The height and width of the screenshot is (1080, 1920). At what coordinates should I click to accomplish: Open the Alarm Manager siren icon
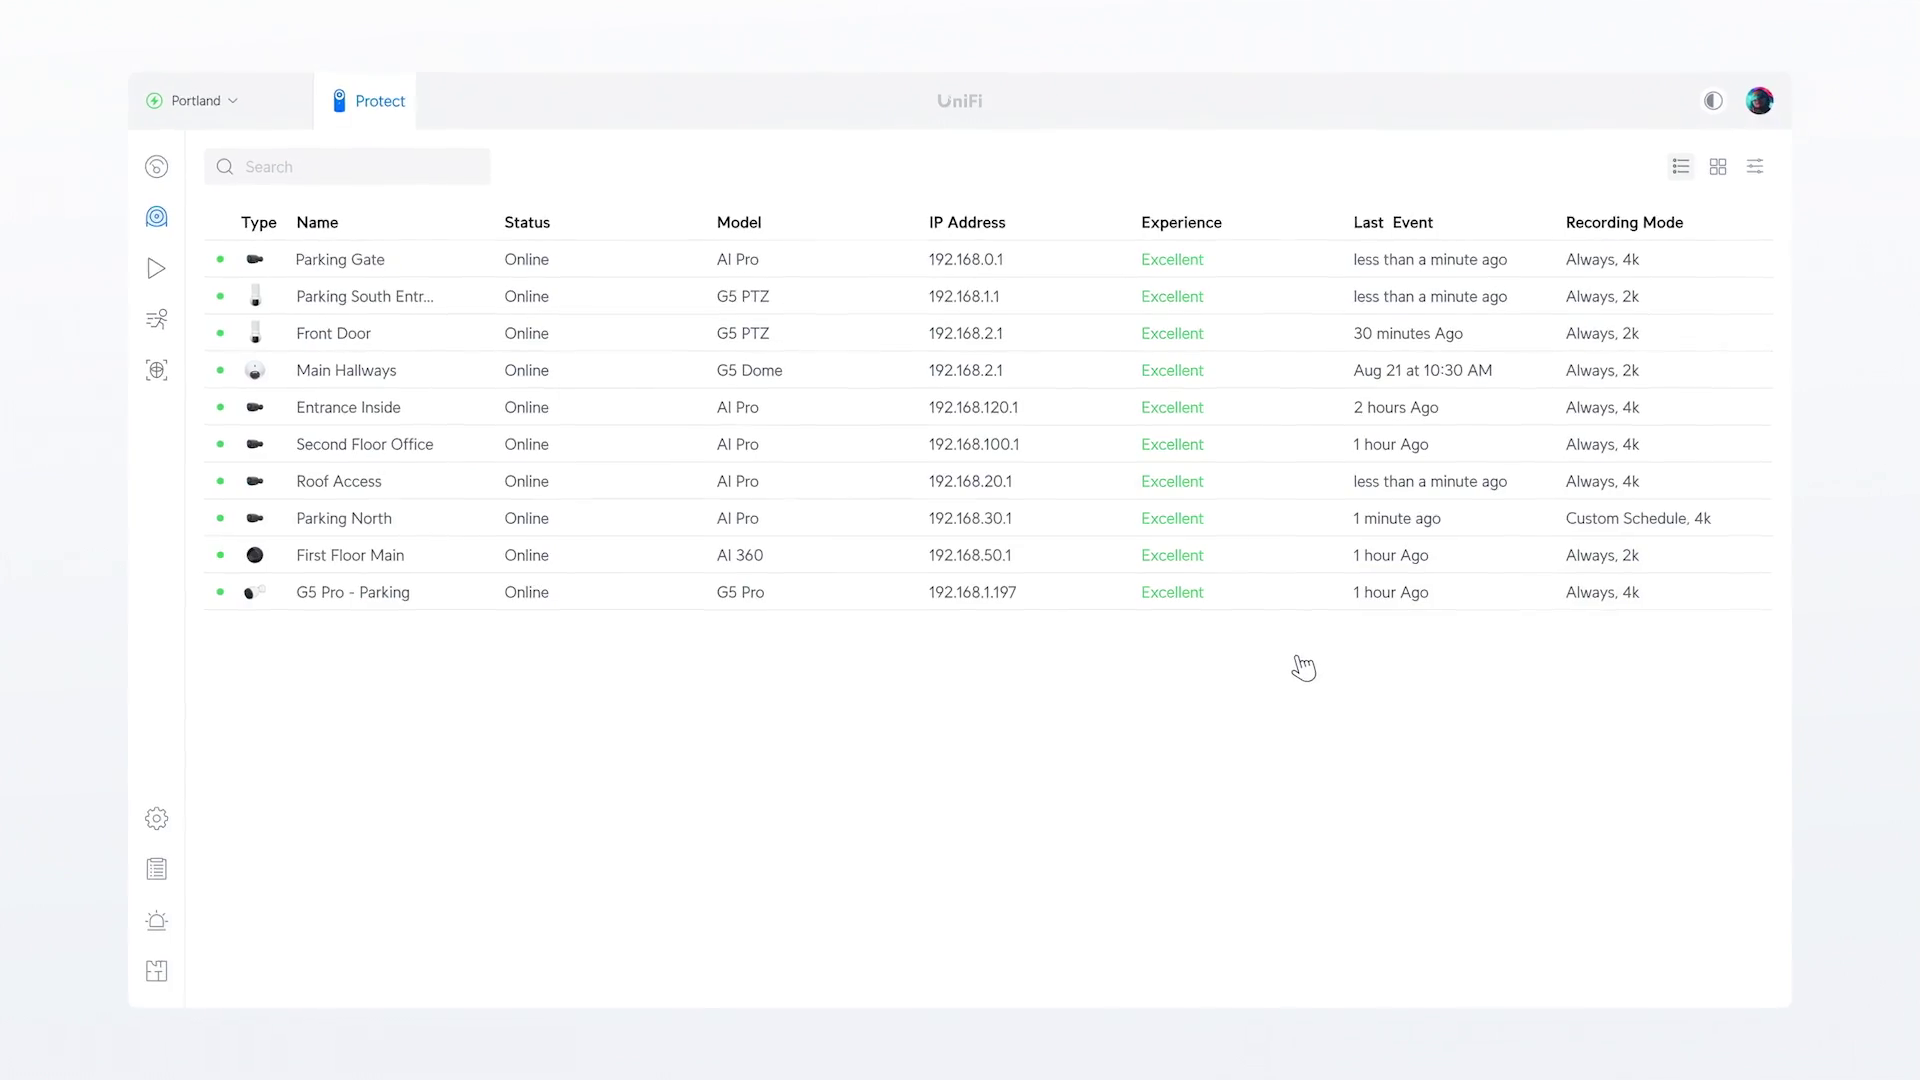coord(156,920)
